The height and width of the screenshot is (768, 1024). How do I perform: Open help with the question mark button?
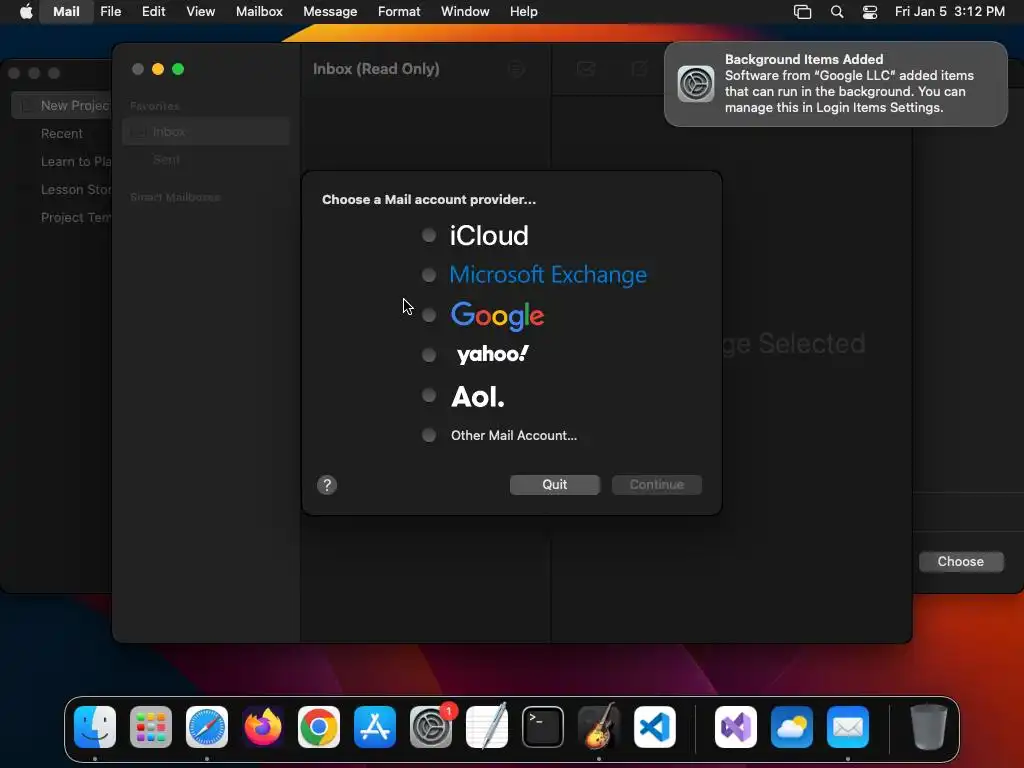[x=327, y=485]
